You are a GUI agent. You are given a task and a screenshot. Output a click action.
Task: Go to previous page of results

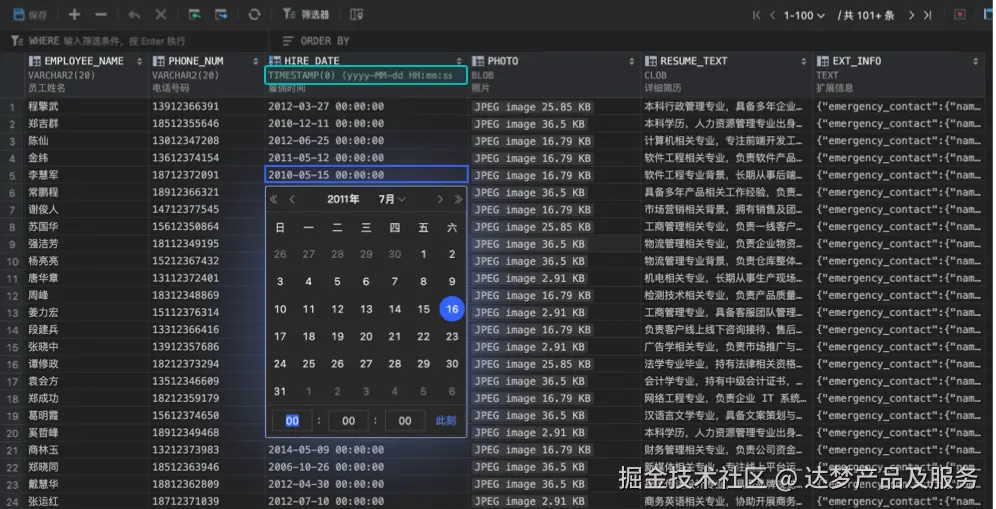pyautogui.click(x=772, y=15)
